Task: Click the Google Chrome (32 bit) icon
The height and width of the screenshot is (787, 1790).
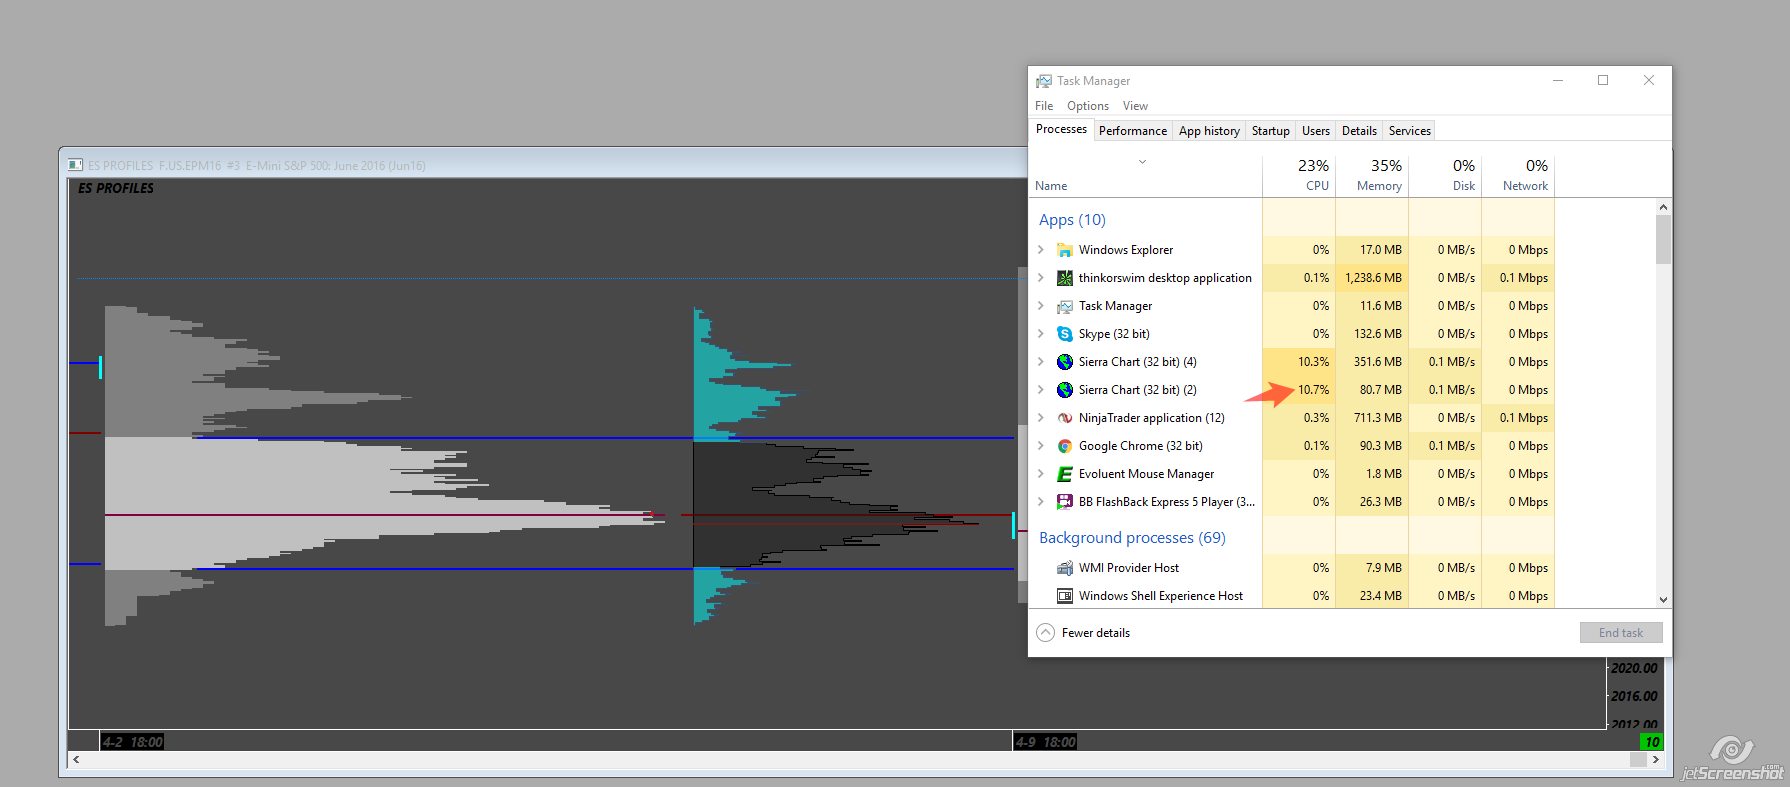Action: (1065, 446)
